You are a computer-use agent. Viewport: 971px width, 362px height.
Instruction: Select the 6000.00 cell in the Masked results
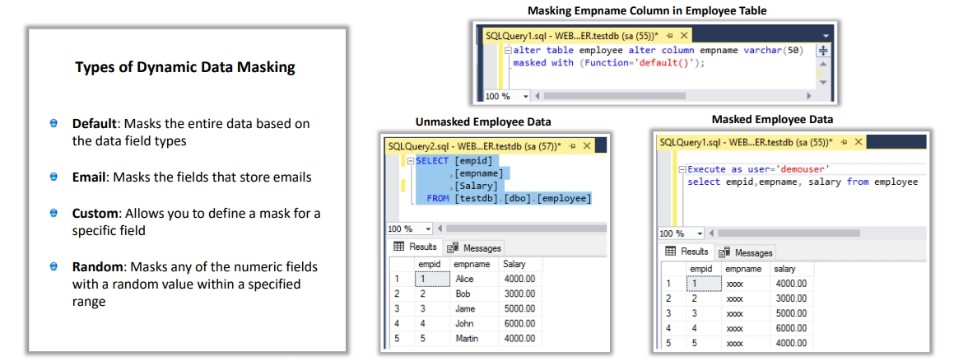pyautogui.click(x=791, y=329)
